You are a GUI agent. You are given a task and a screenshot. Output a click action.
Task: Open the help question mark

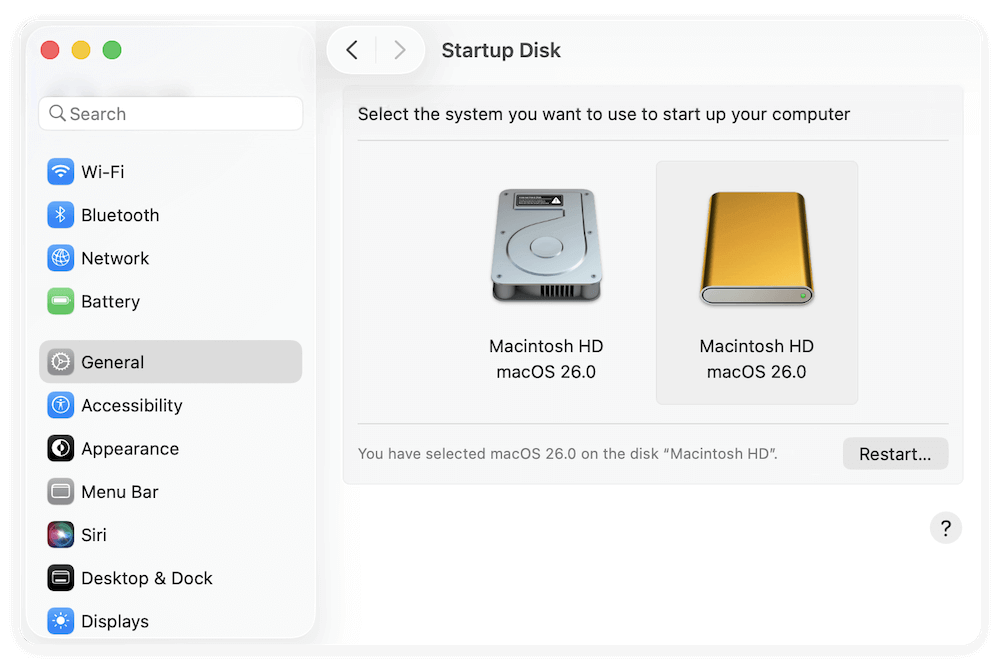click(945, 527)
